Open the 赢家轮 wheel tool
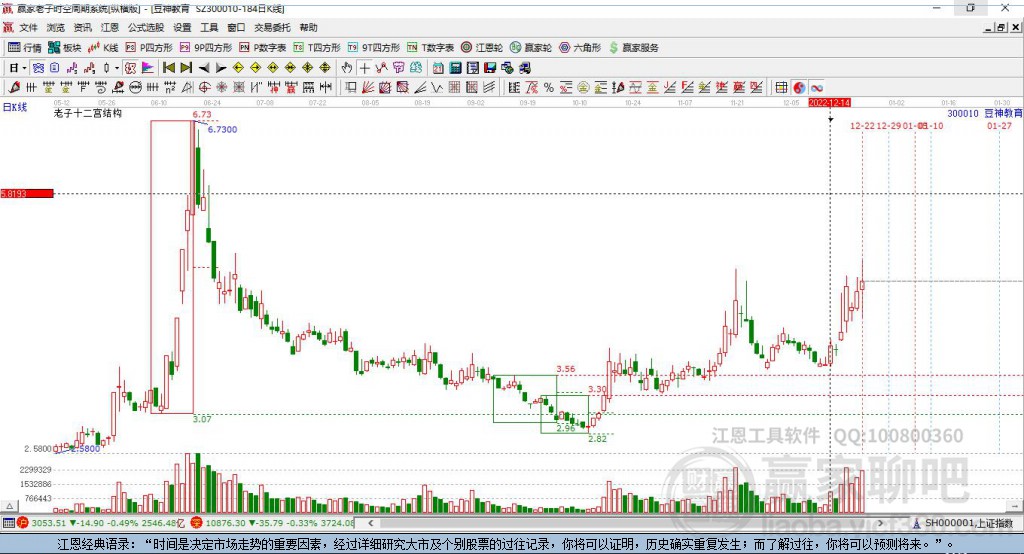1024x554 pixels. pyautogui.click(x=531, y=48)
